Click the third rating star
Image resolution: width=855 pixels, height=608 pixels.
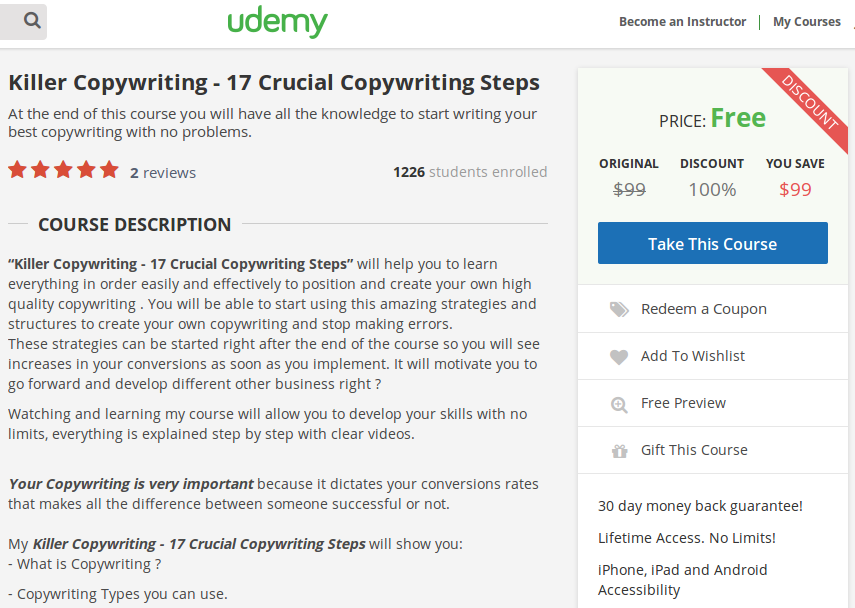(x=63, y=170)
